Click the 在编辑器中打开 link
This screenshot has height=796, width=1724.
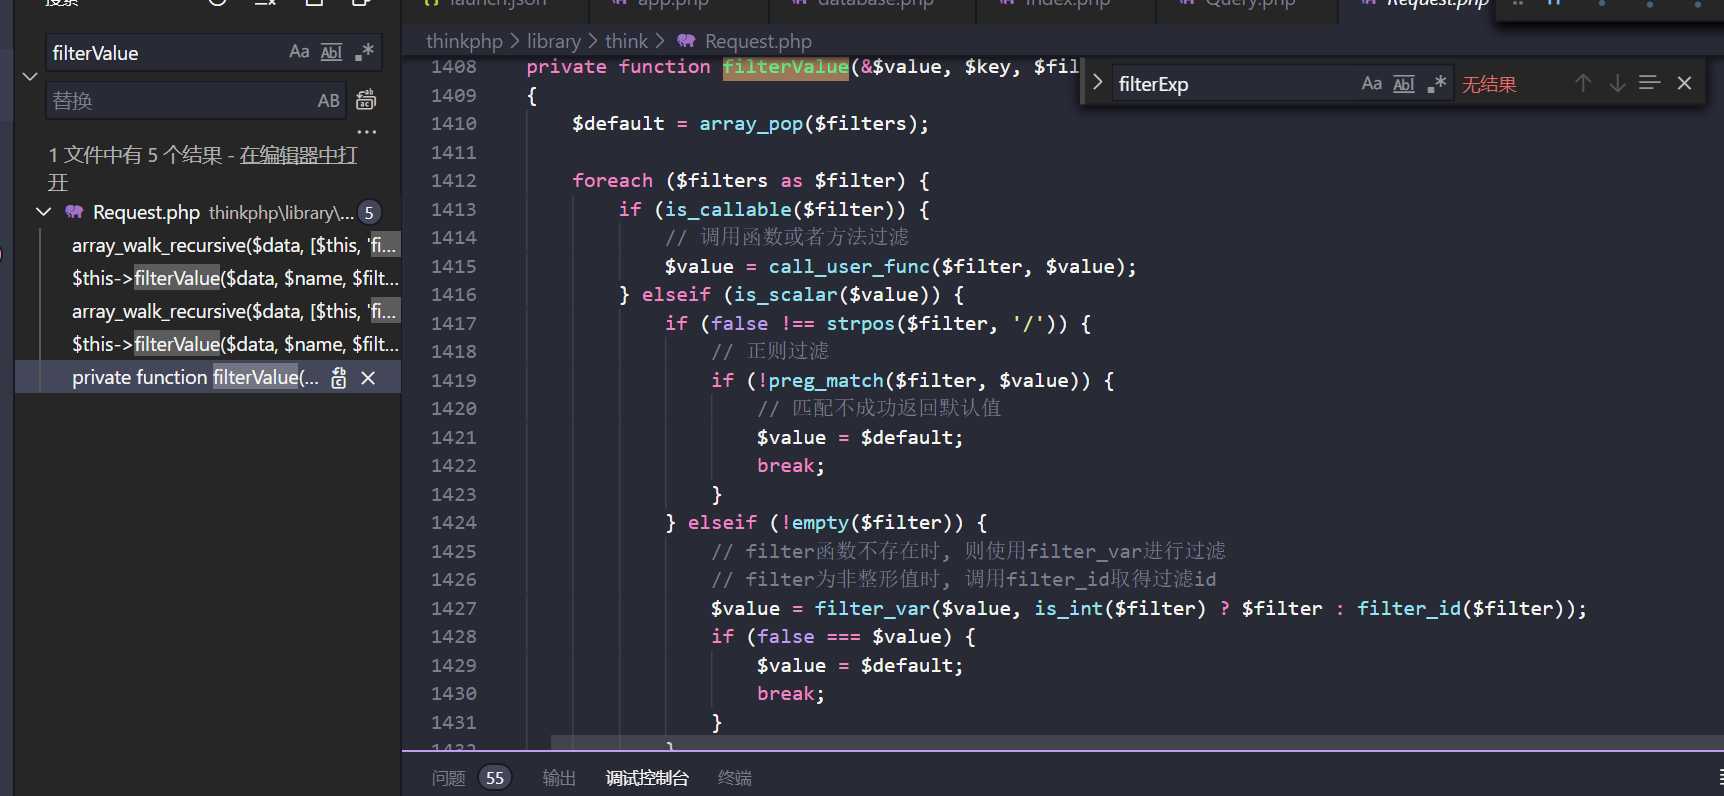[x=298, y=155]
